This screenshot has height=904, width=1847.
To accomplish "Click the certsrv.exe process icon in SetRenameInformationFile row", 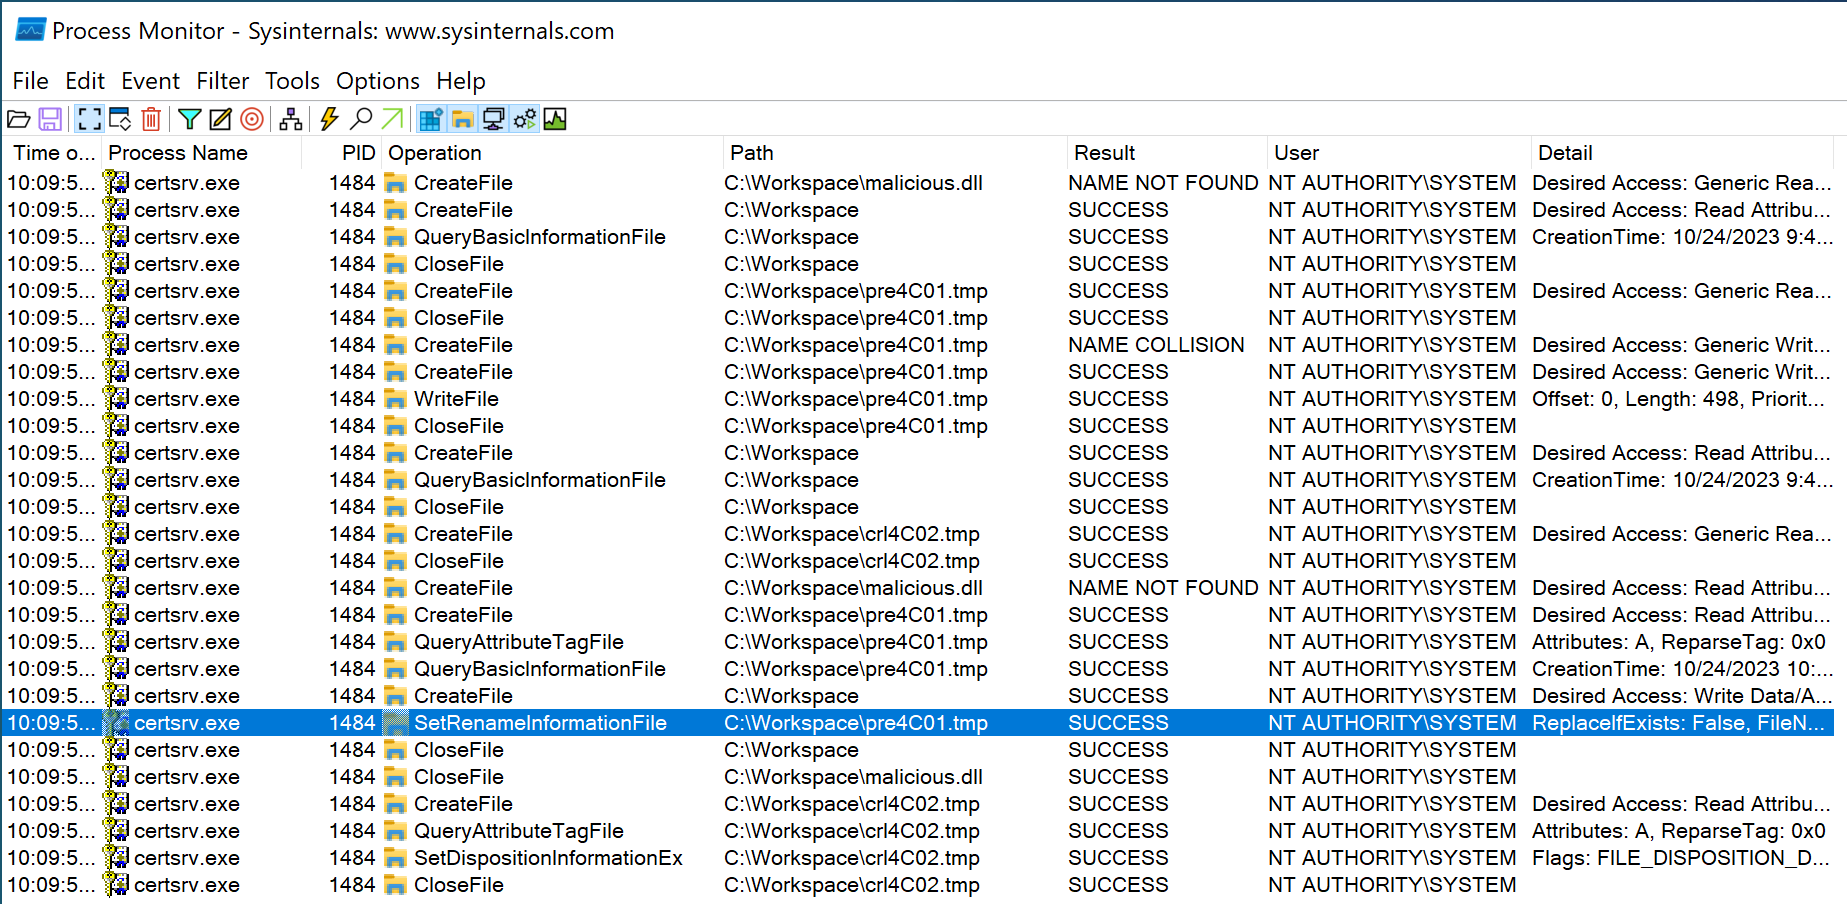I will [x=117, y=723].
